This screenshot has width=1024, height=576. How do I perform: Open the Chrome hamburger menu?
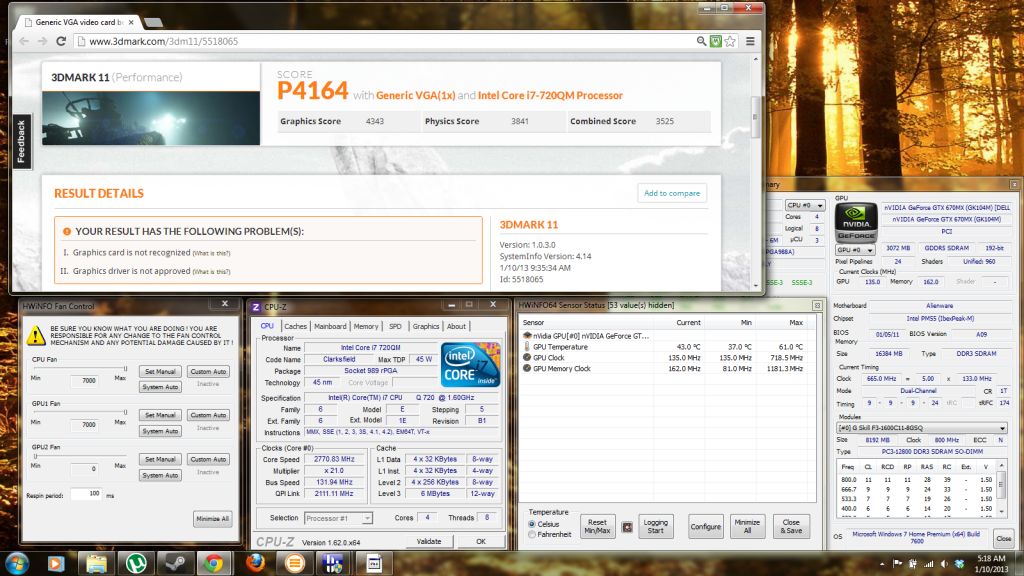pos(750,41)
